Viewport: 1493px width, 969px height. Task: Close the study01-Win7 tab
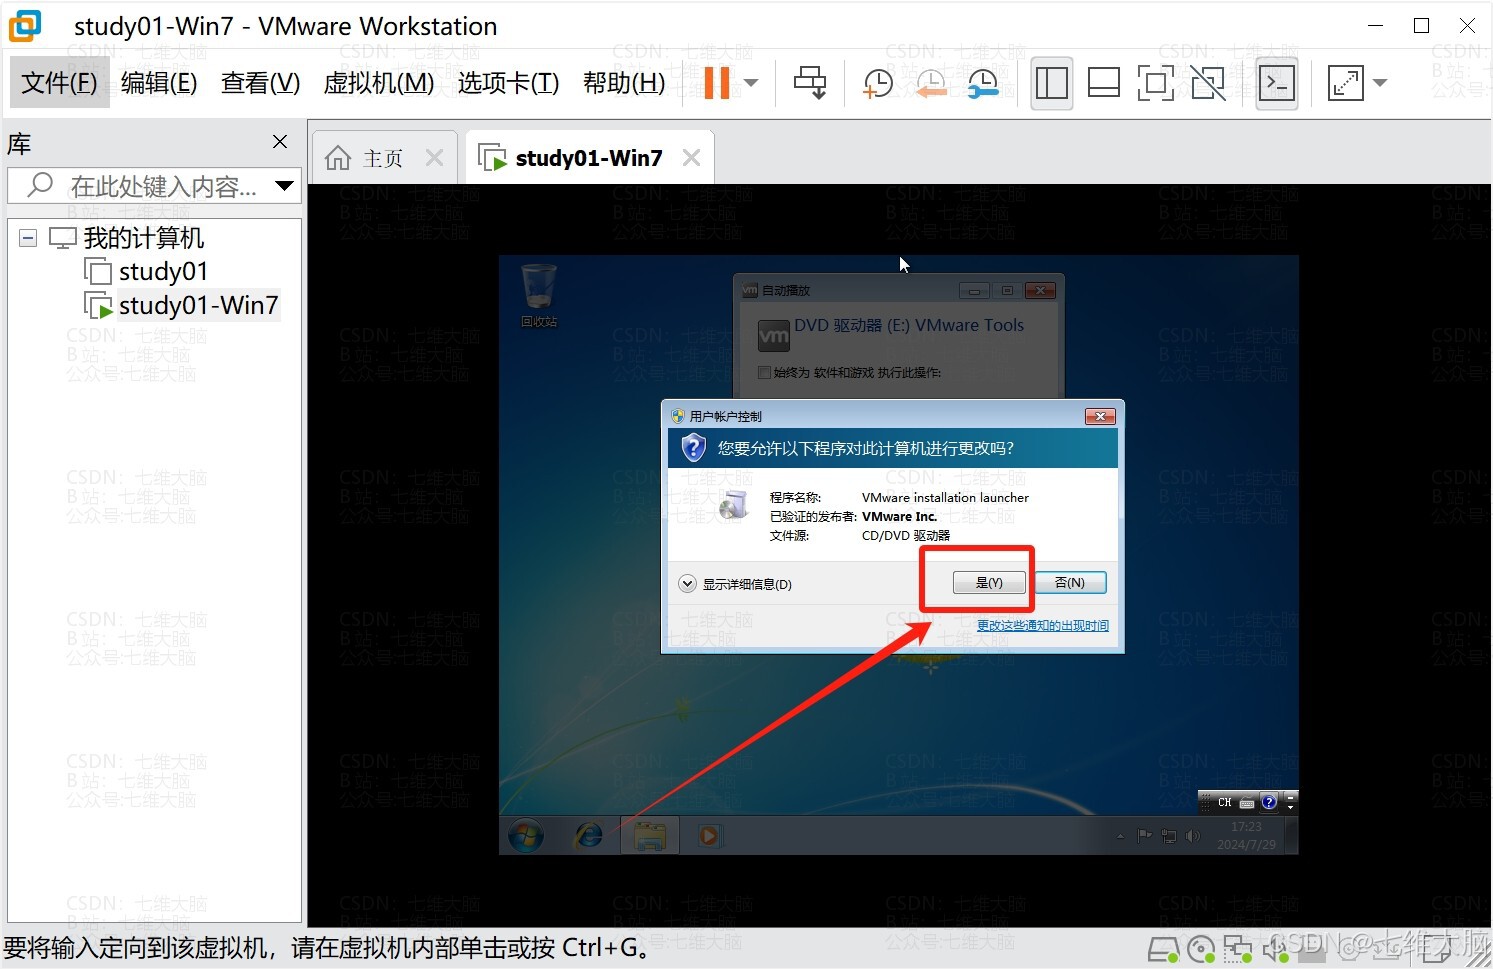pos(691,158)
